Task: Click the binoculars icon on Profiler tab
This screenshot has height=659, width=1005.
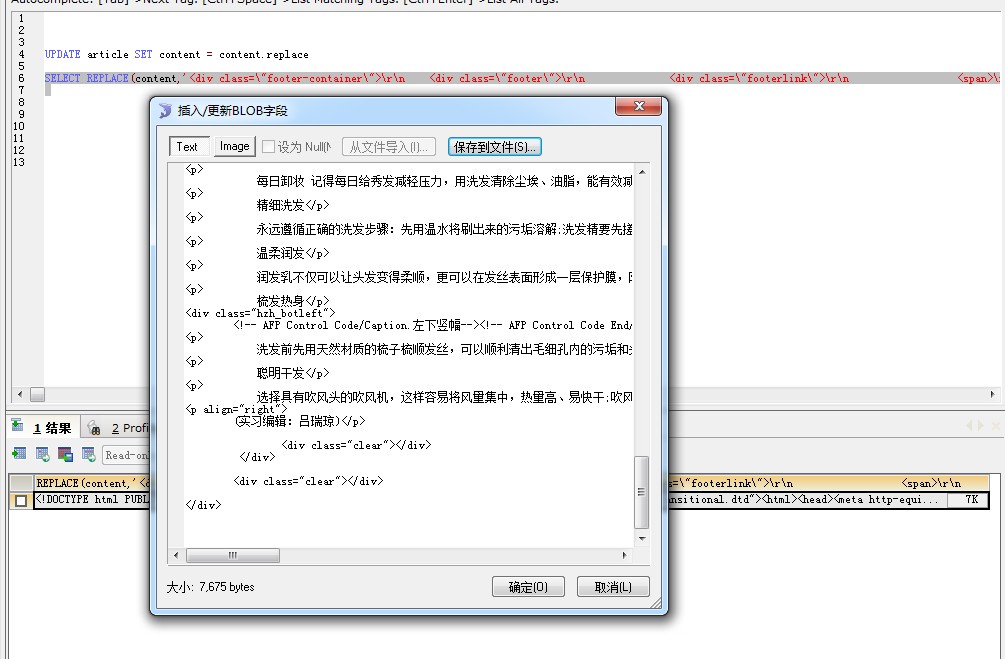Action: tap(94, 428)
